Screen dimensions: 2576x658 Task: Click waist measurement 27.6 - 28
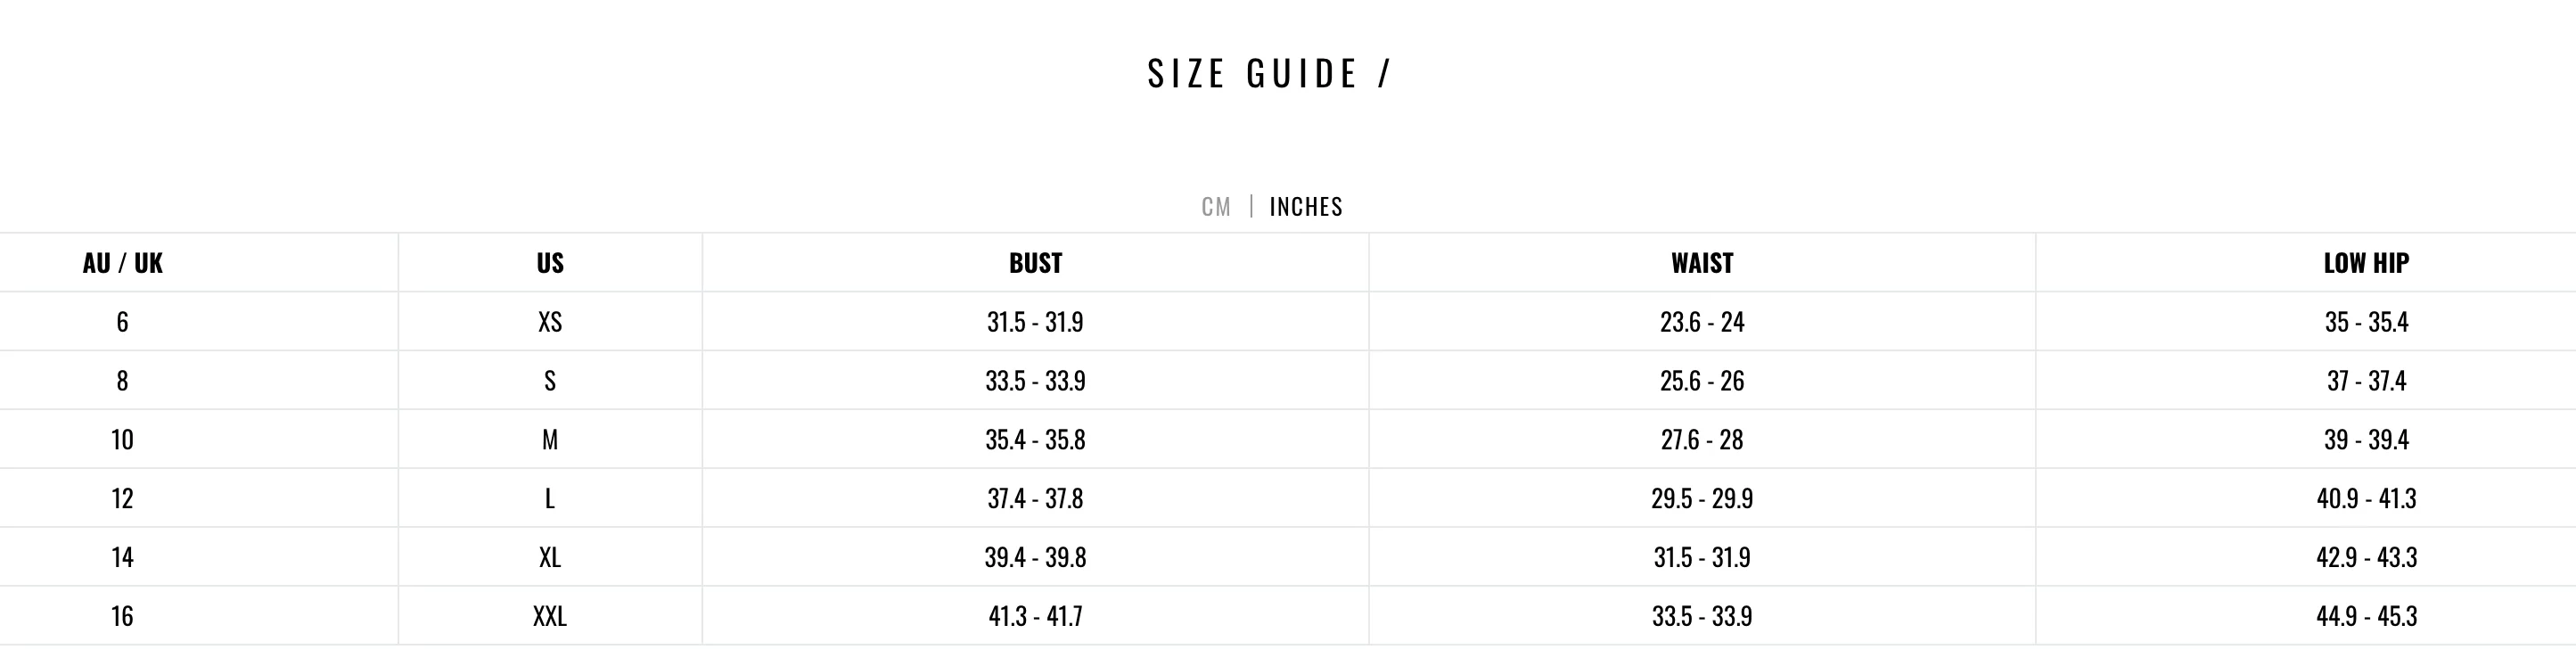coord(1702,440)
